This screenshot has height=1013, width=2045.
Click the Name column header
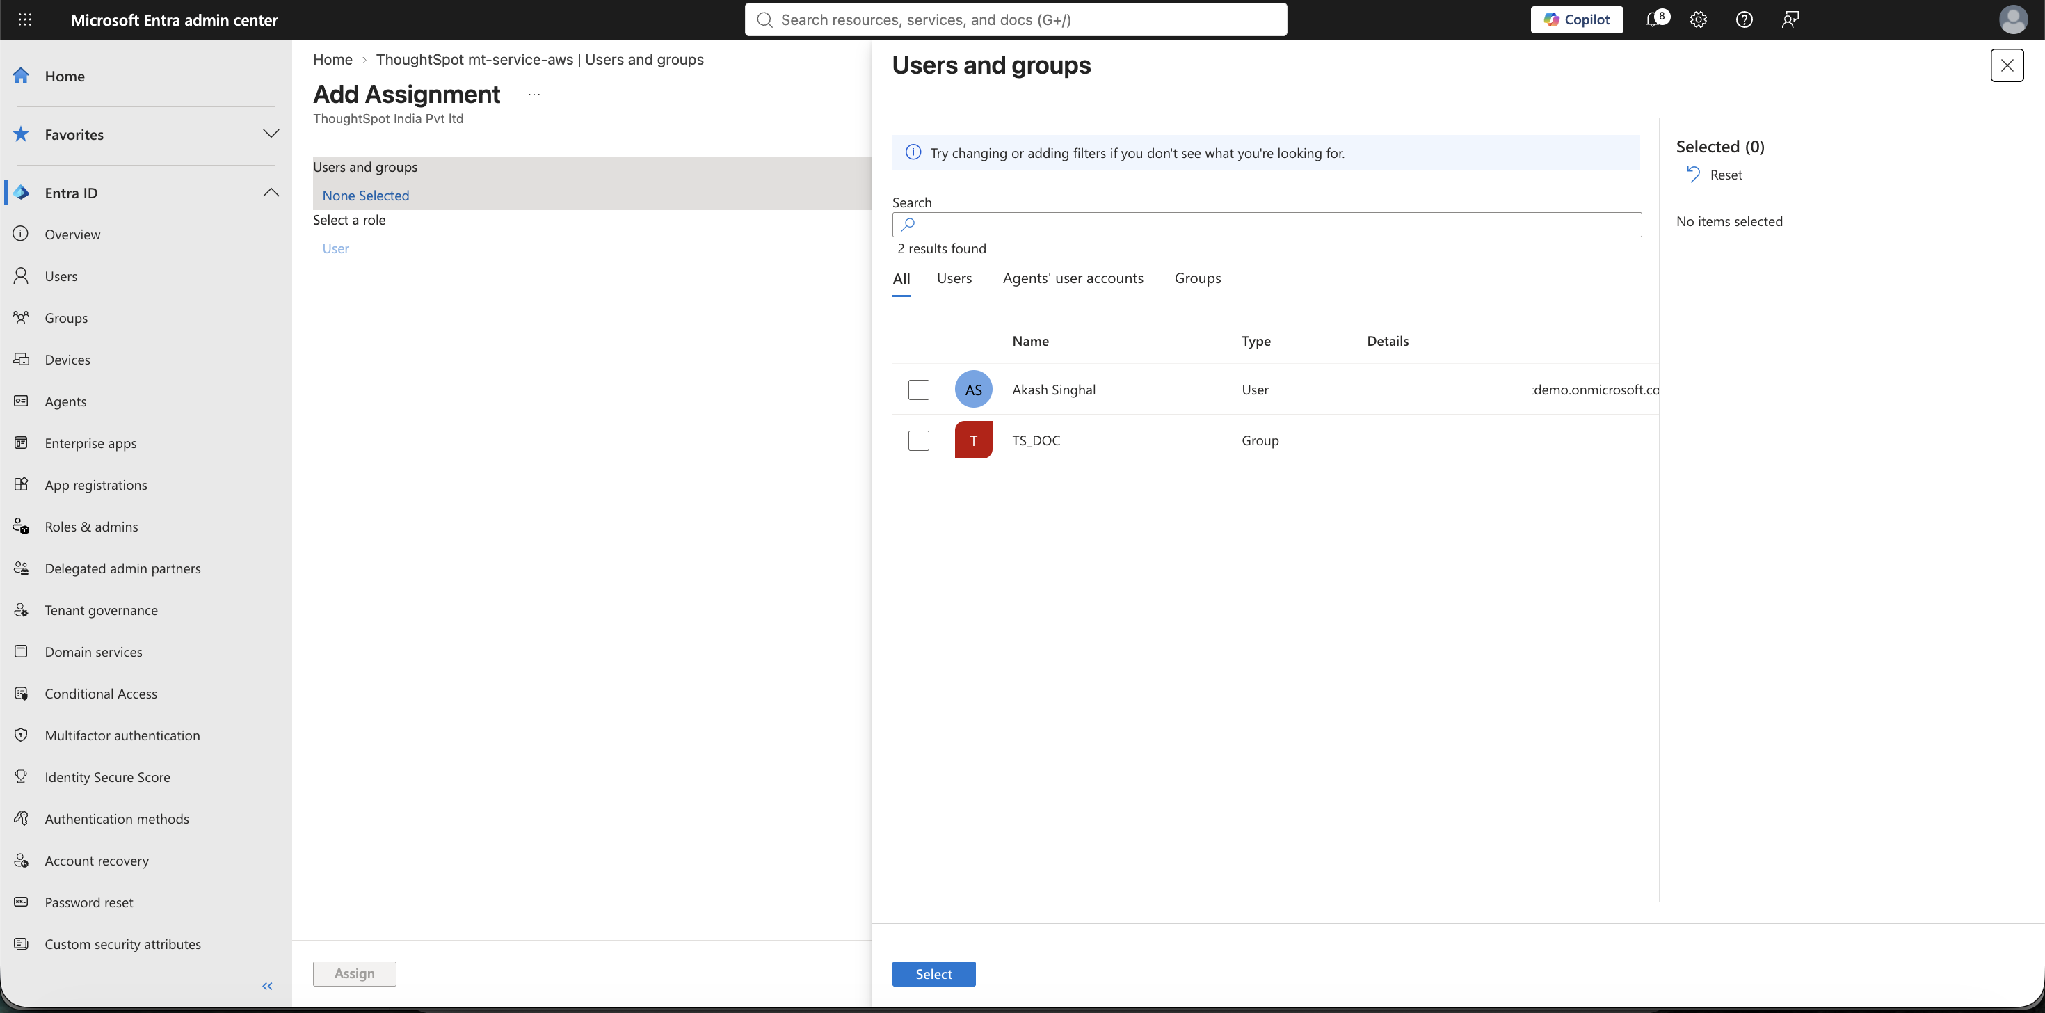coord(1030,341)
